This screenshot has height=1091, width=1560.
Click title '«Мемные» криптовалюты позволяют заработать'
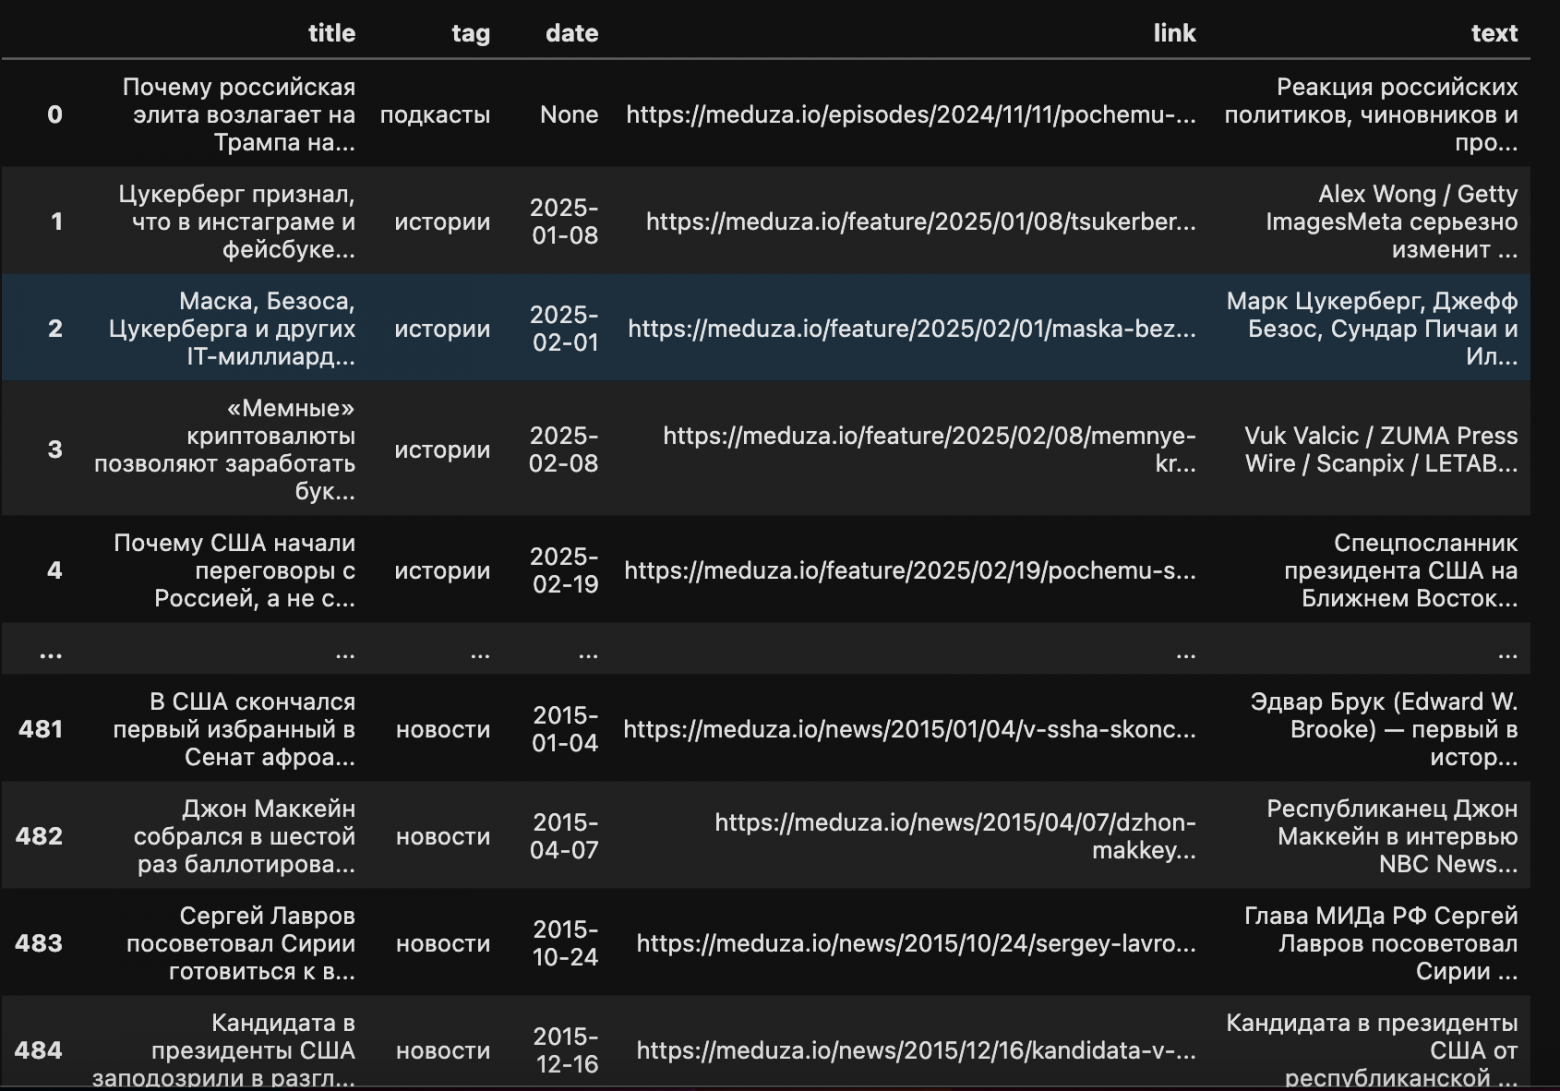(x=225, y=449)
